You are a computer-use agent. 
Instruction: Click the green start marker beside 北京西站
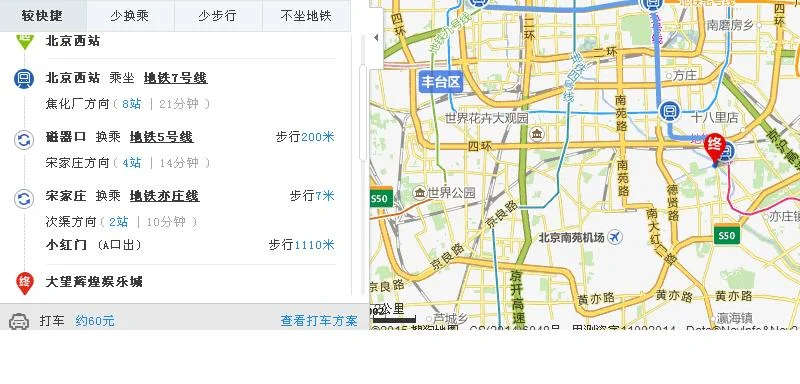tap(24, 41)
